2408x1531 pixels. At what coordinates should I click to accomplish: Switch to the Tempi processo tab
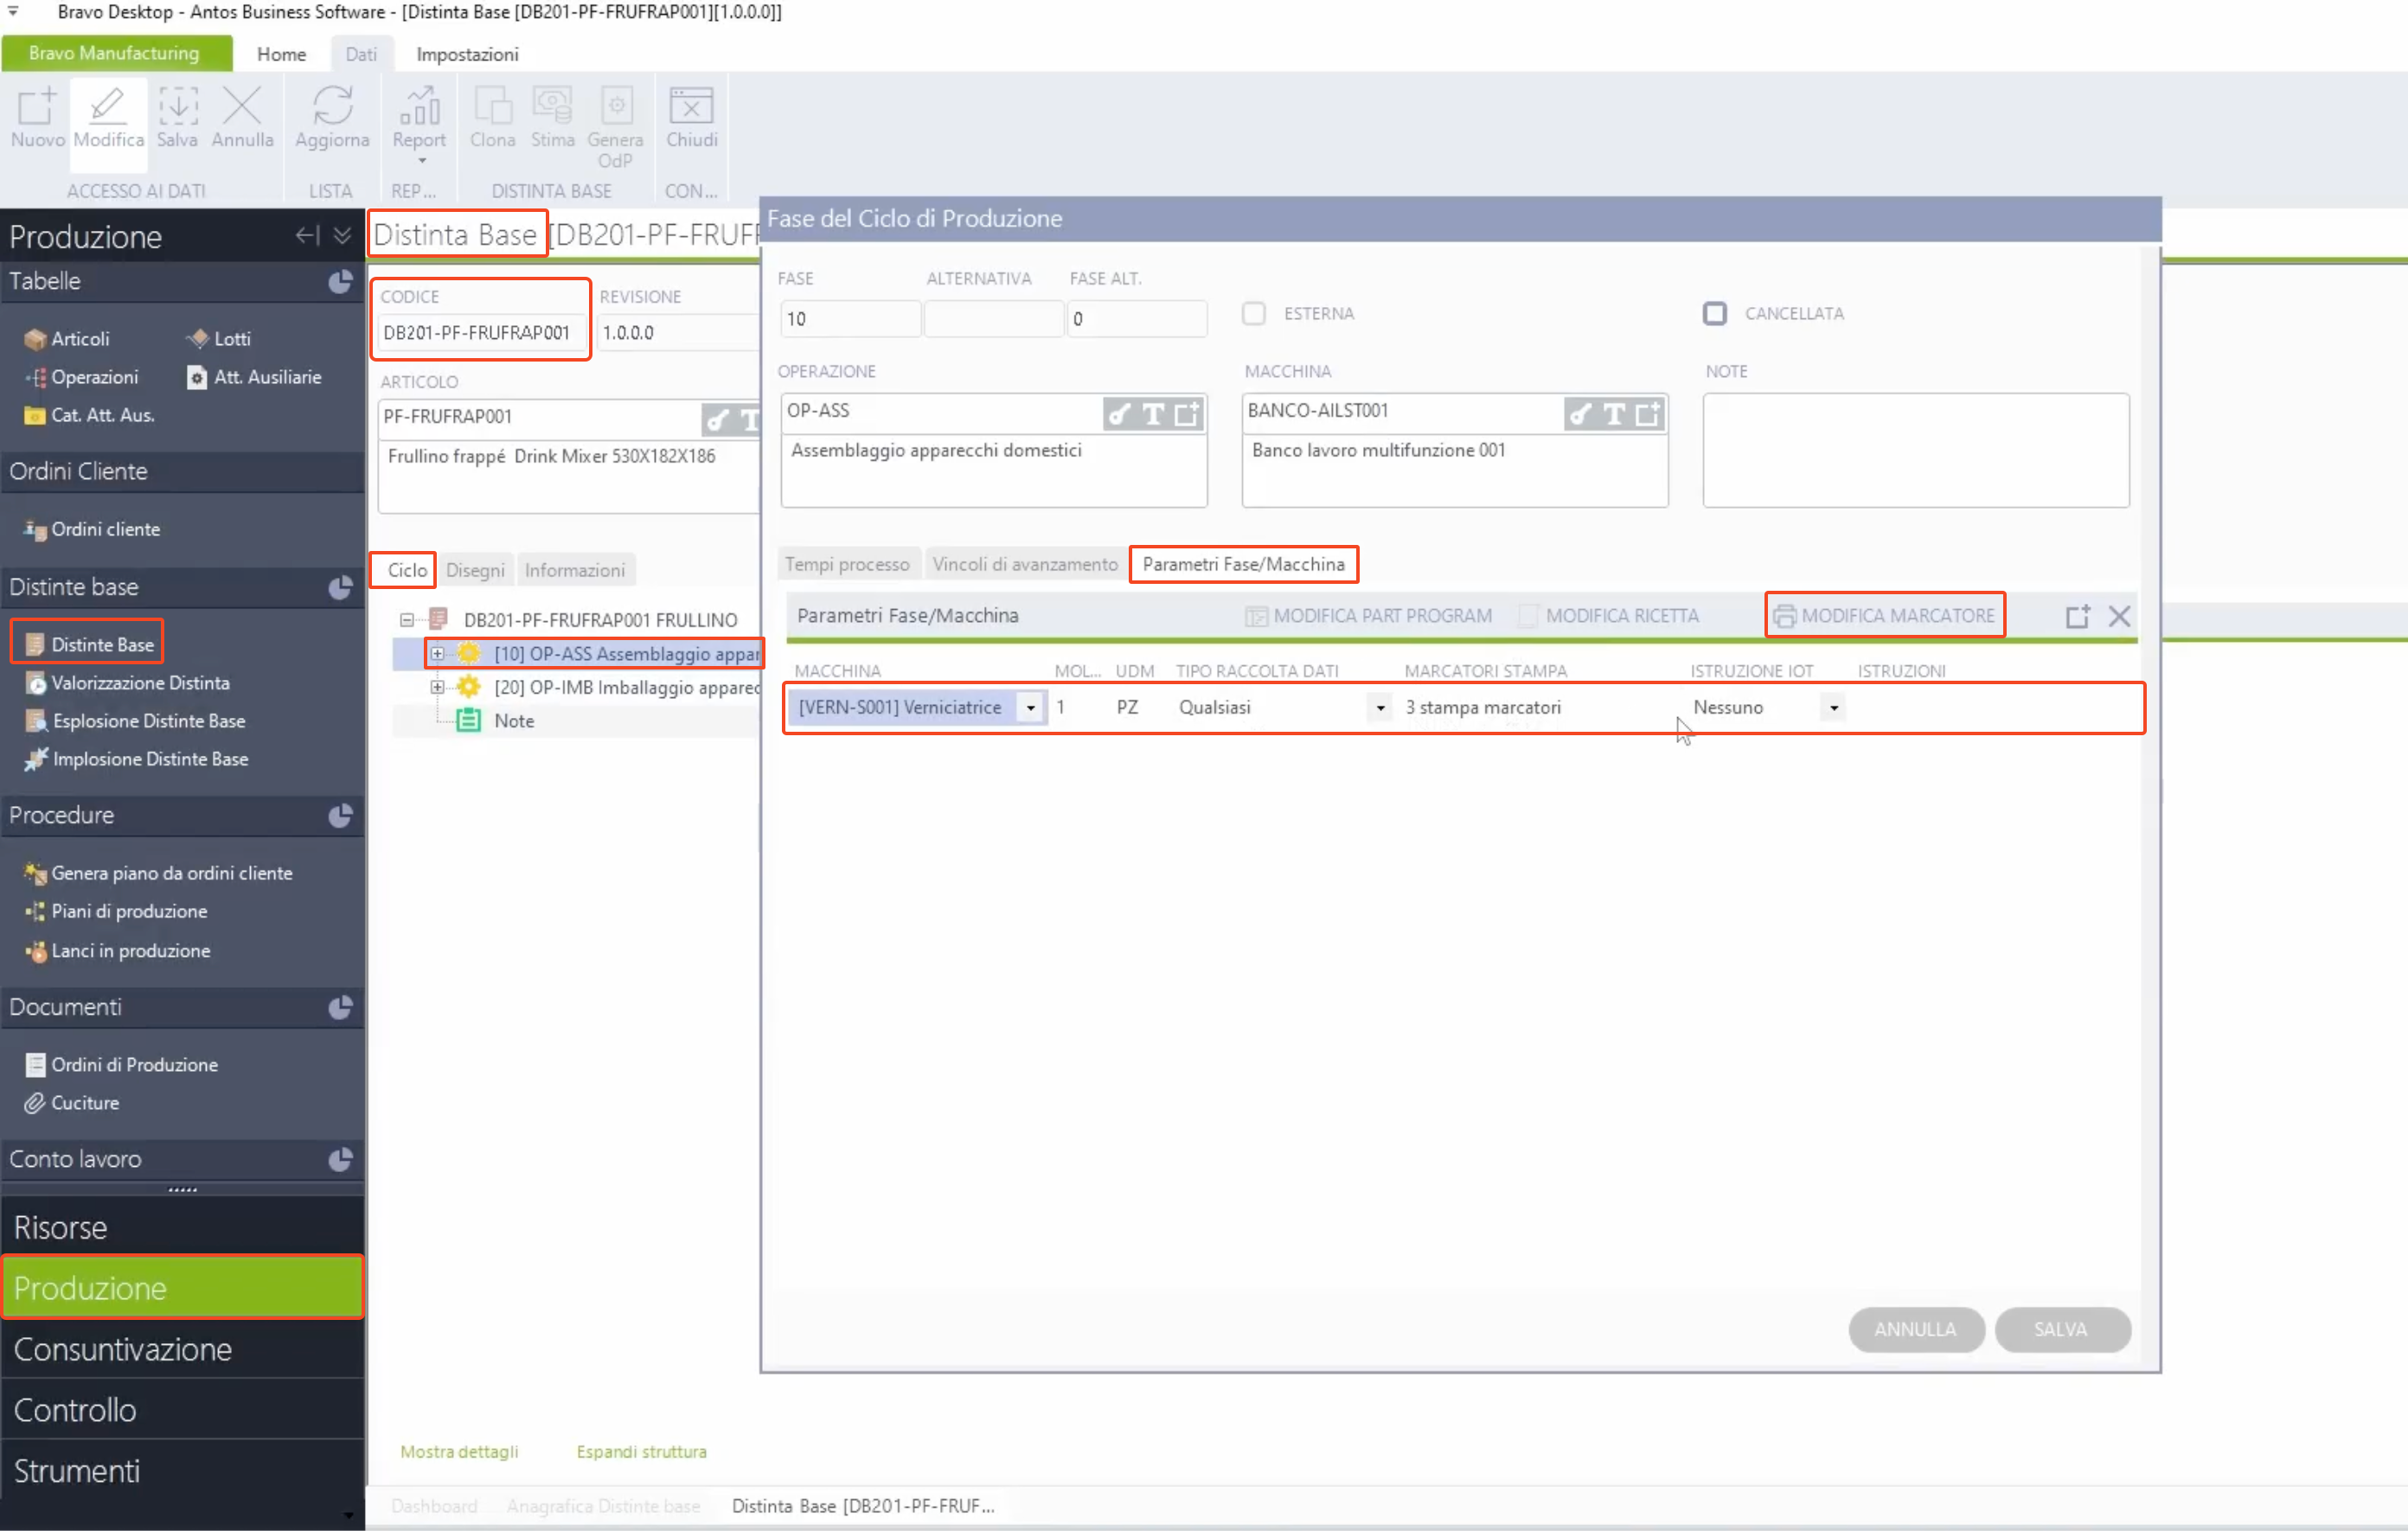[x=847, y=564]
